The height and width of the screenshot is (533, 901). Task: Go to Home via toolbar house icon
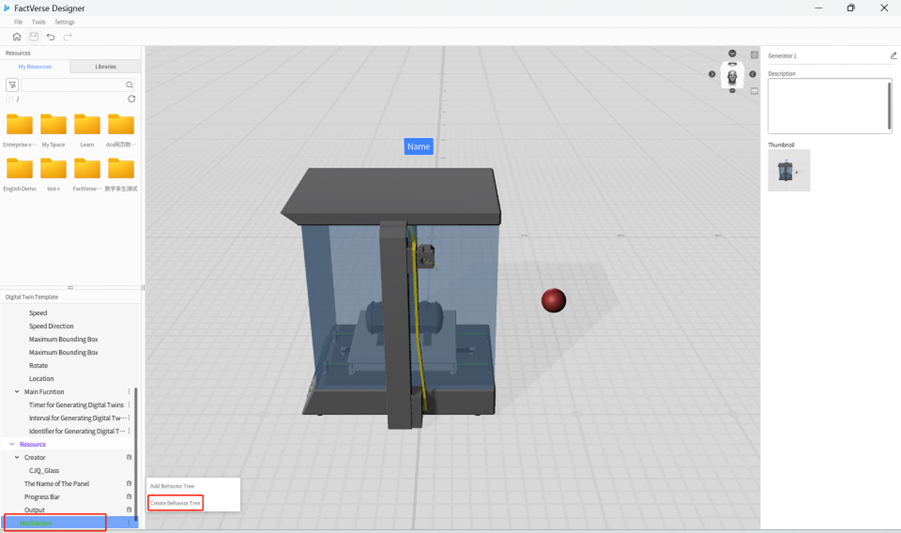click(17, 37)
